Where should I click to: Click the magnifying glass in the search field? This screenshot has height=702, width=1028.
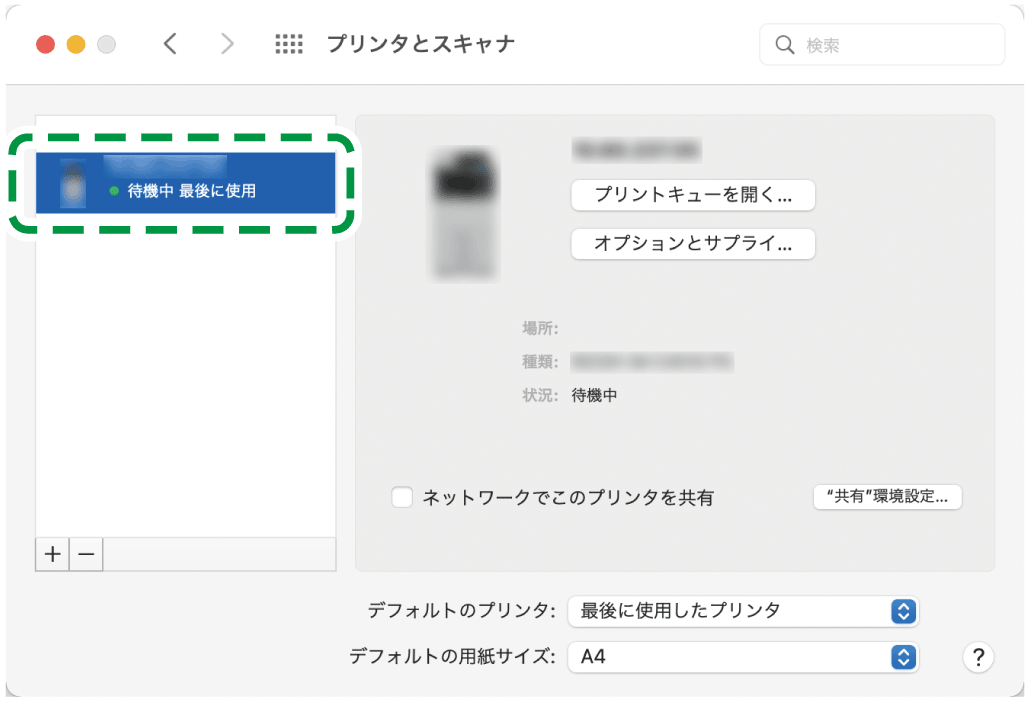(x=786, y=44)
